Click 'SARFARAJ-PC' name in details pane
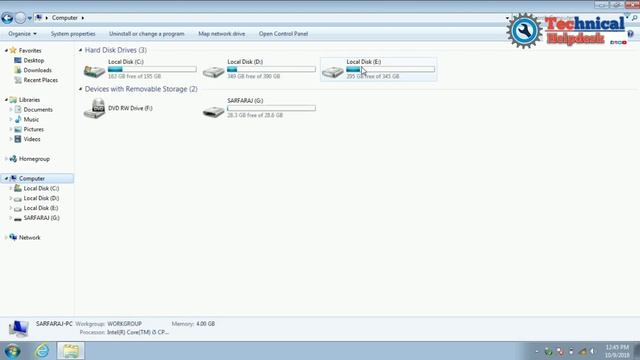640x360 pixels. (54, 324)
